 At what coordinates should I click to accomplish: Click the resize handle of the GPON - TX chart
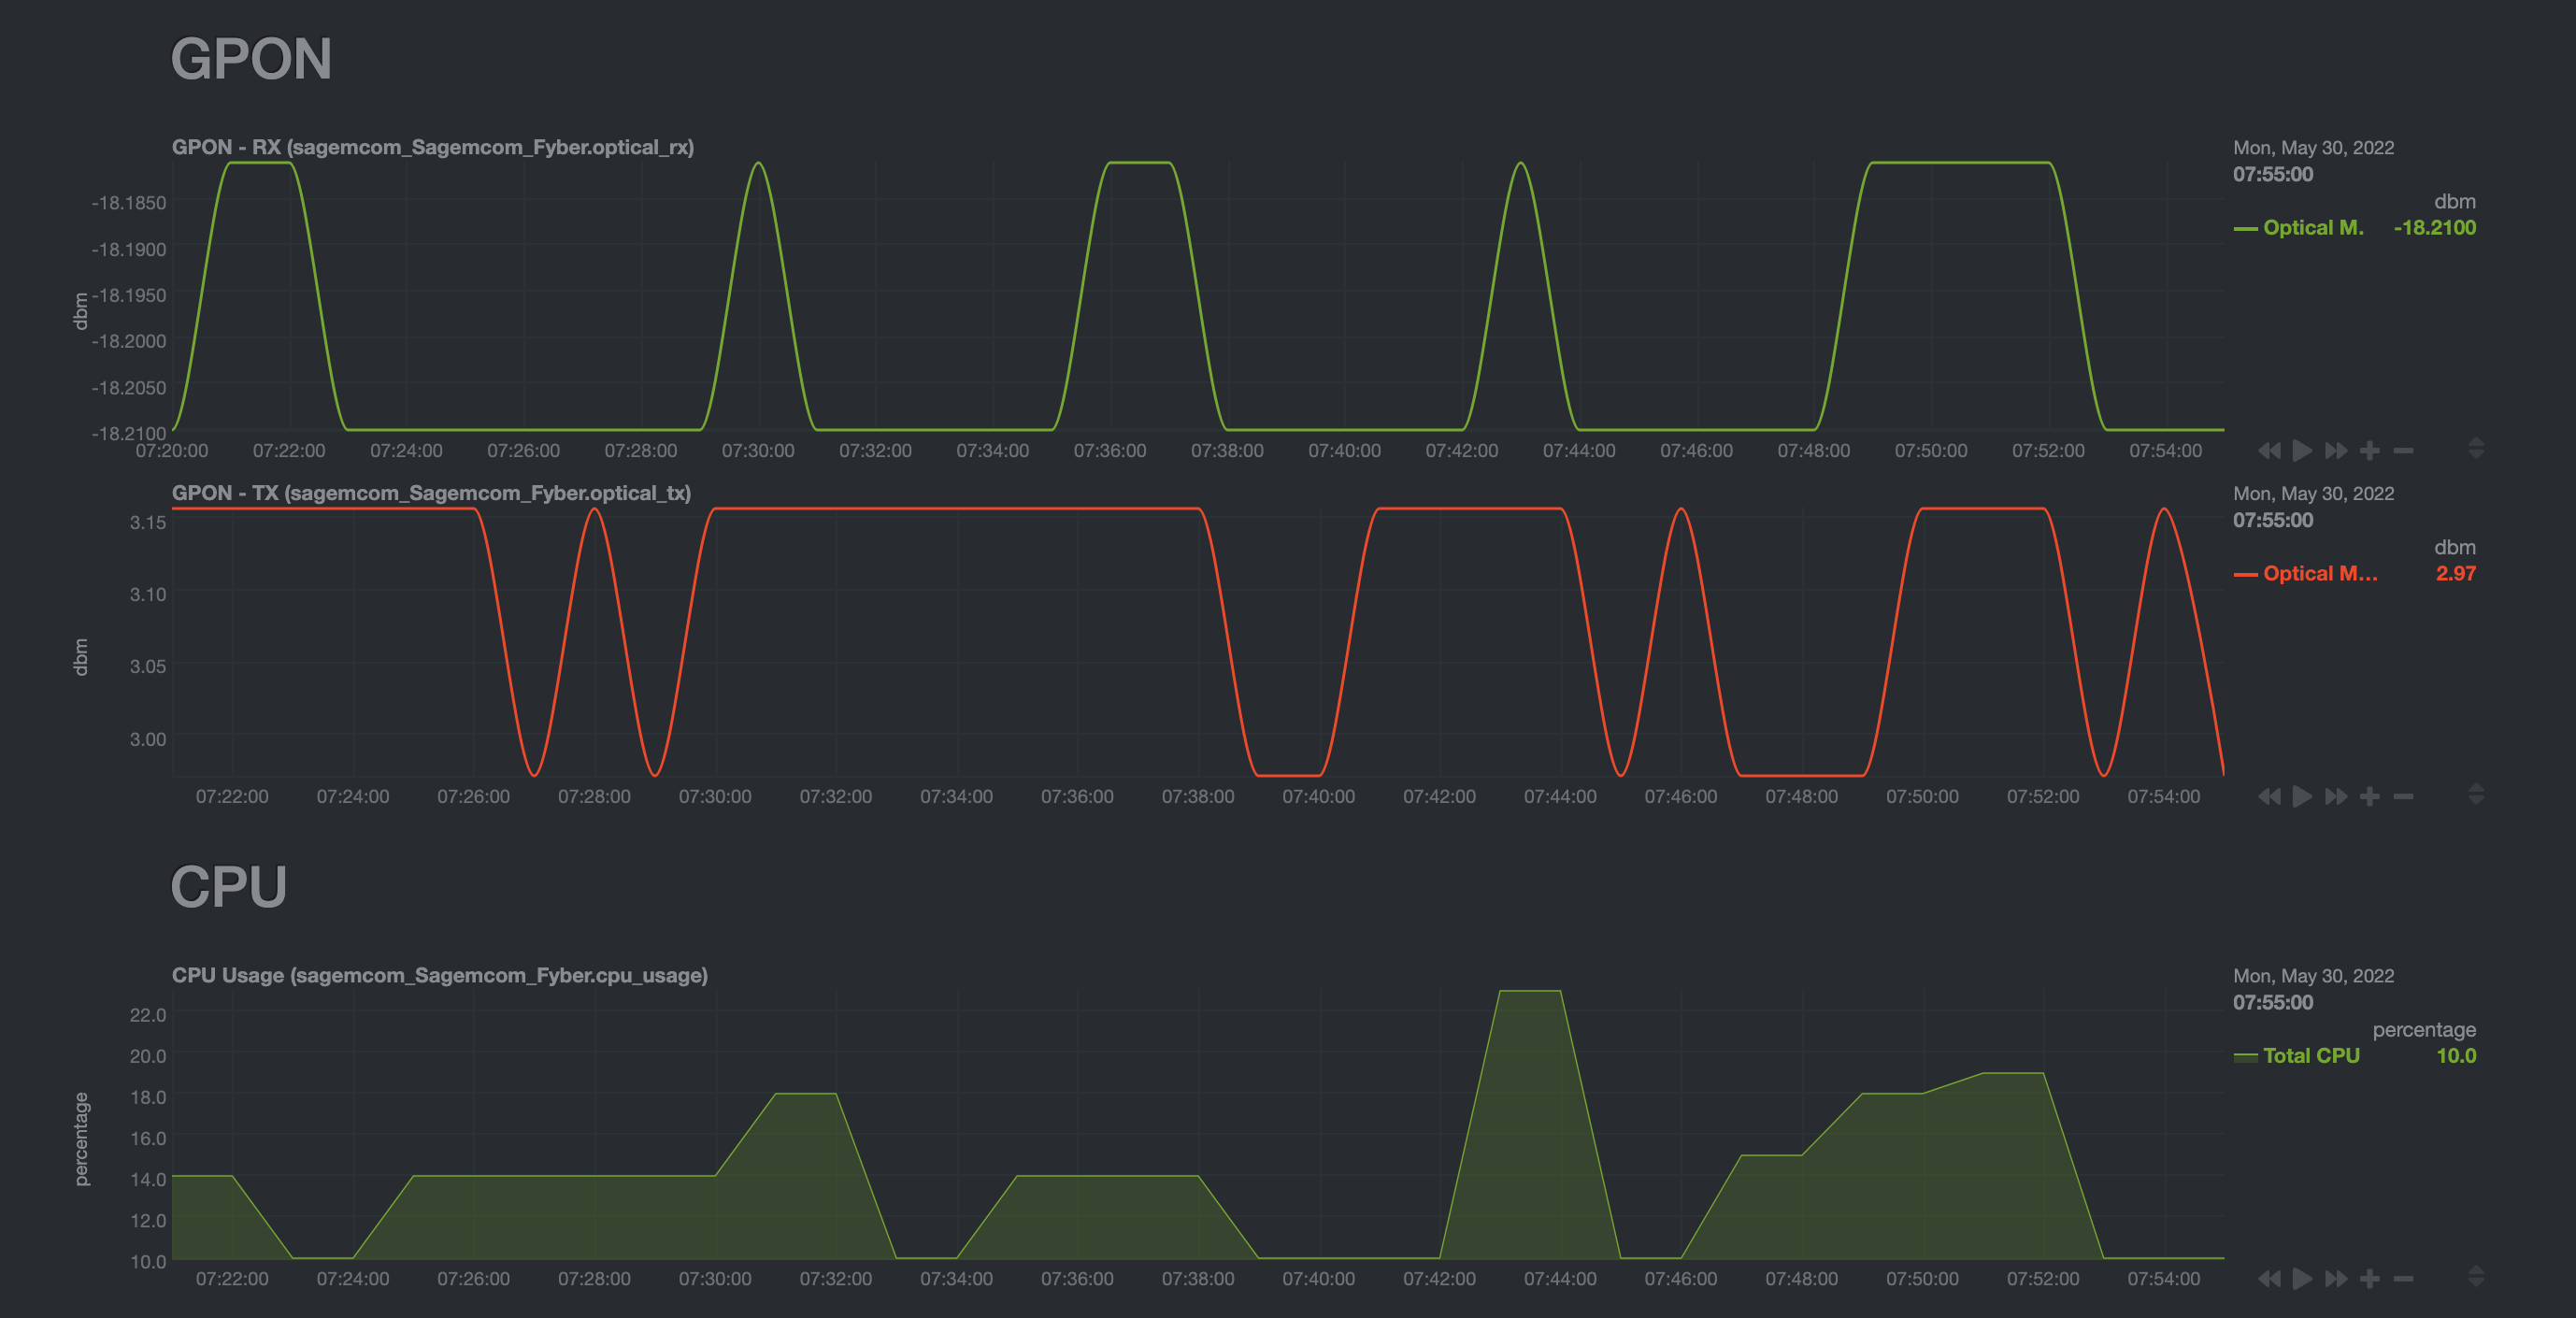[x=2477, y=794]
